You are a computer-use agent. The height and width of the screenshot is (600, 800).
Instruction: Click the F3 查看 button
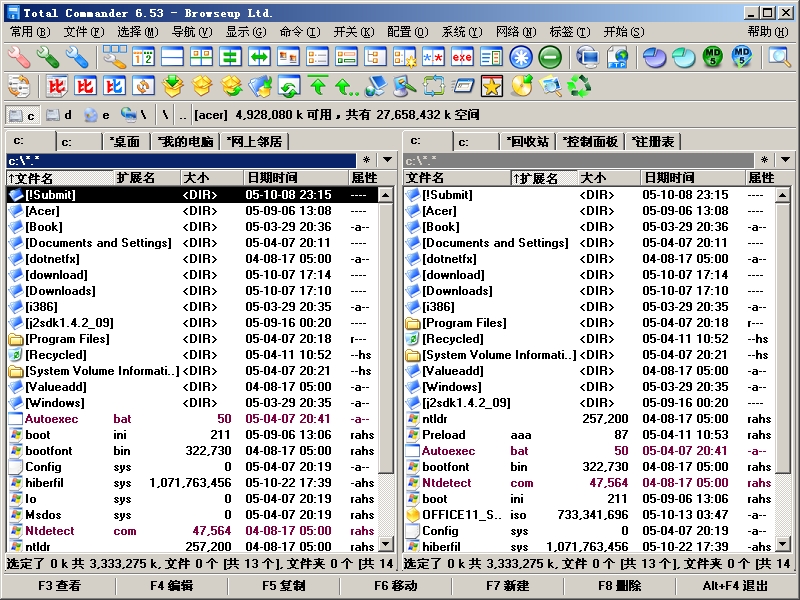point(60,586)
